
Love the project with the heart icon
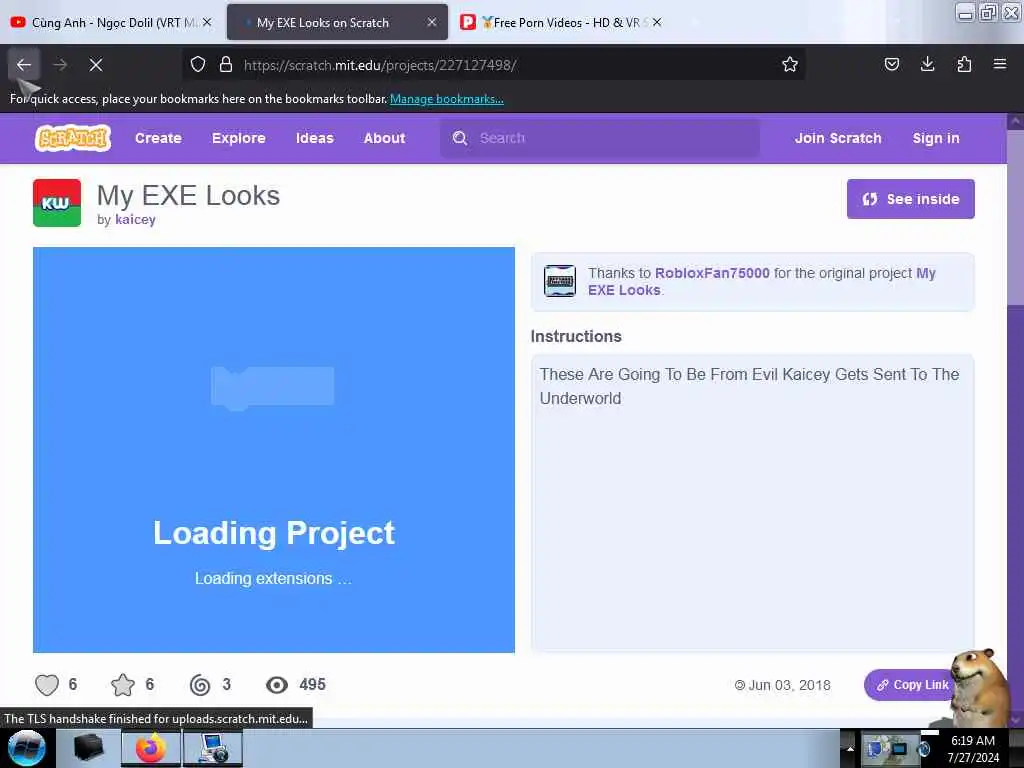pos(47,684)
